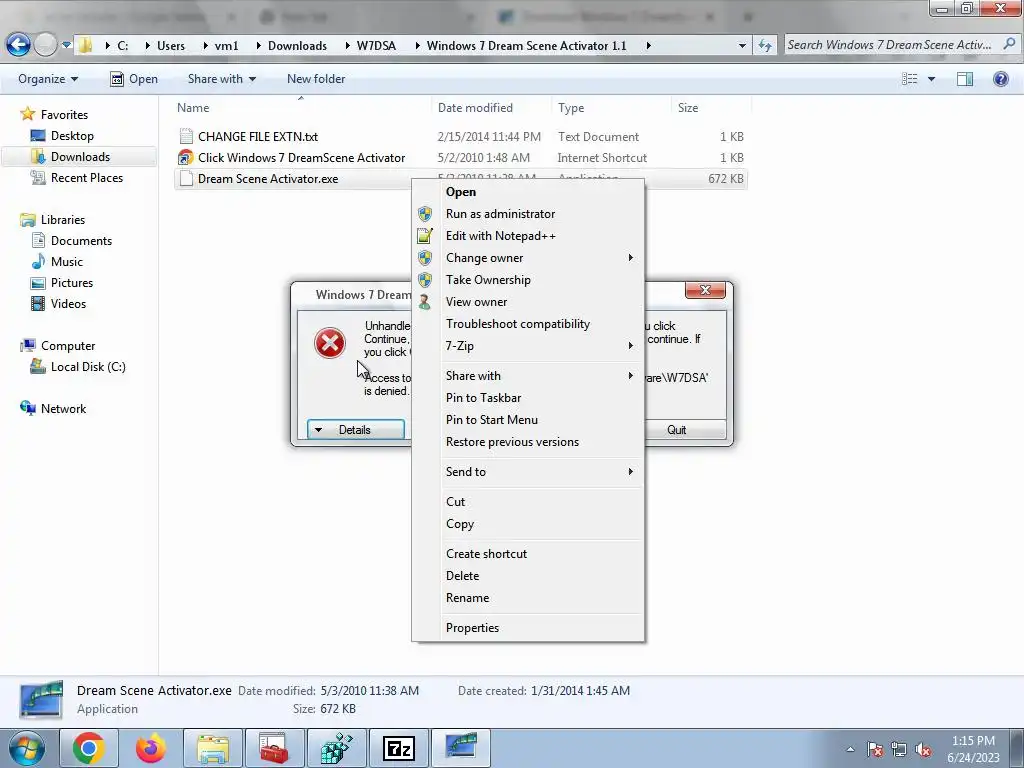Expand the address bar history dropdown
Viewport: 1024px width, 768px height.
742,46
